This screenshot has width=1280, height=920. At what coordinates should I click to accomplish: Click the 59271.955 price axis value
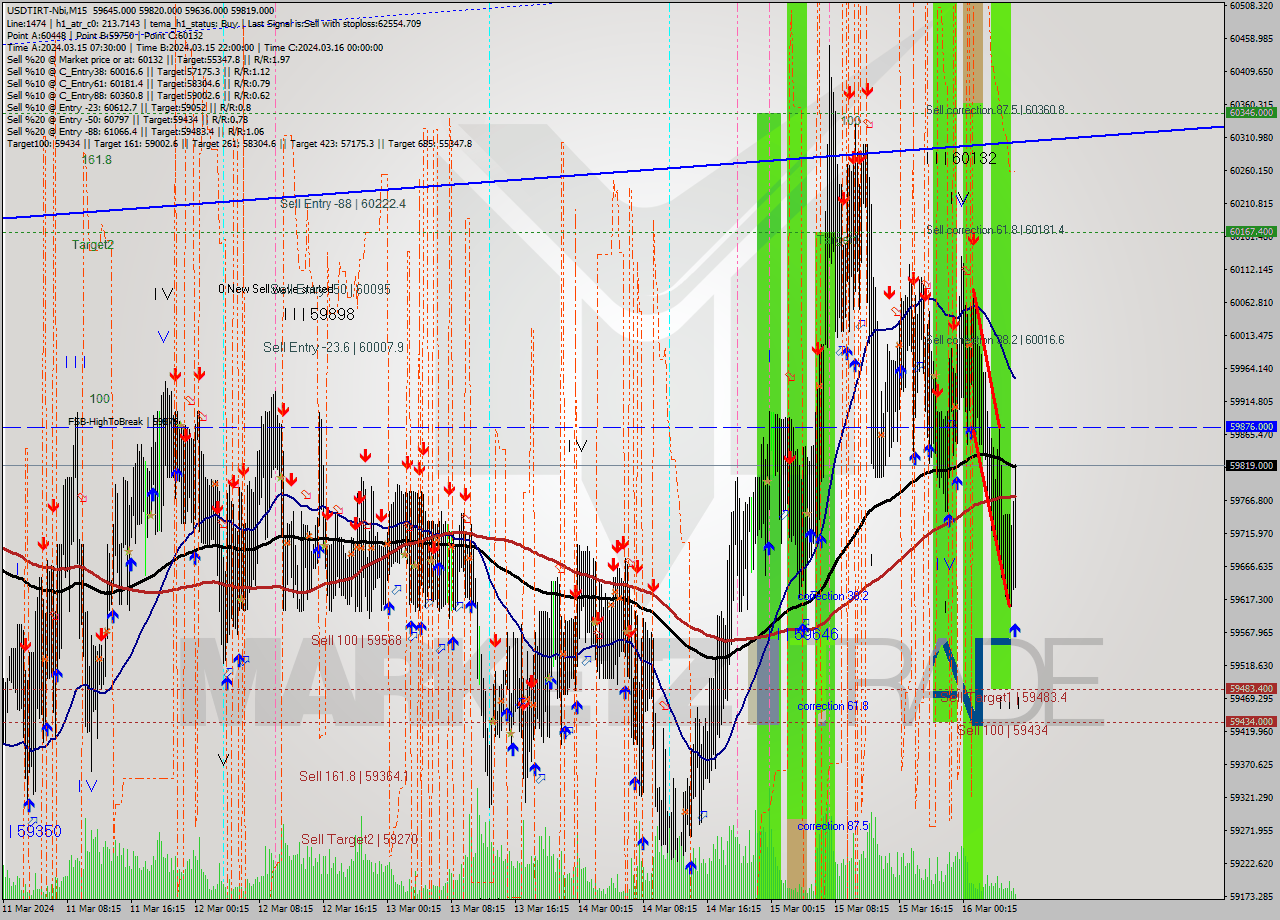click(x=1251, y=830)
